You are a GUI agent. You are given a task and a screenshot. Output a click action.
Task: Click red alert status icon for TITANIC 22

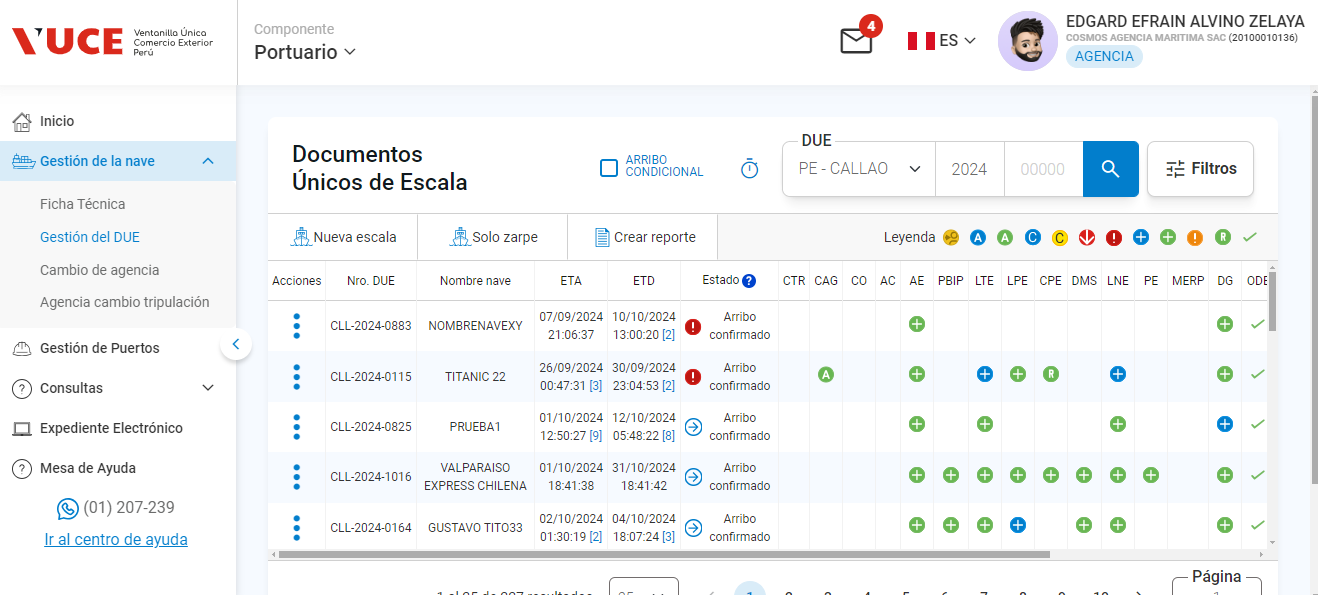point(693,377)
